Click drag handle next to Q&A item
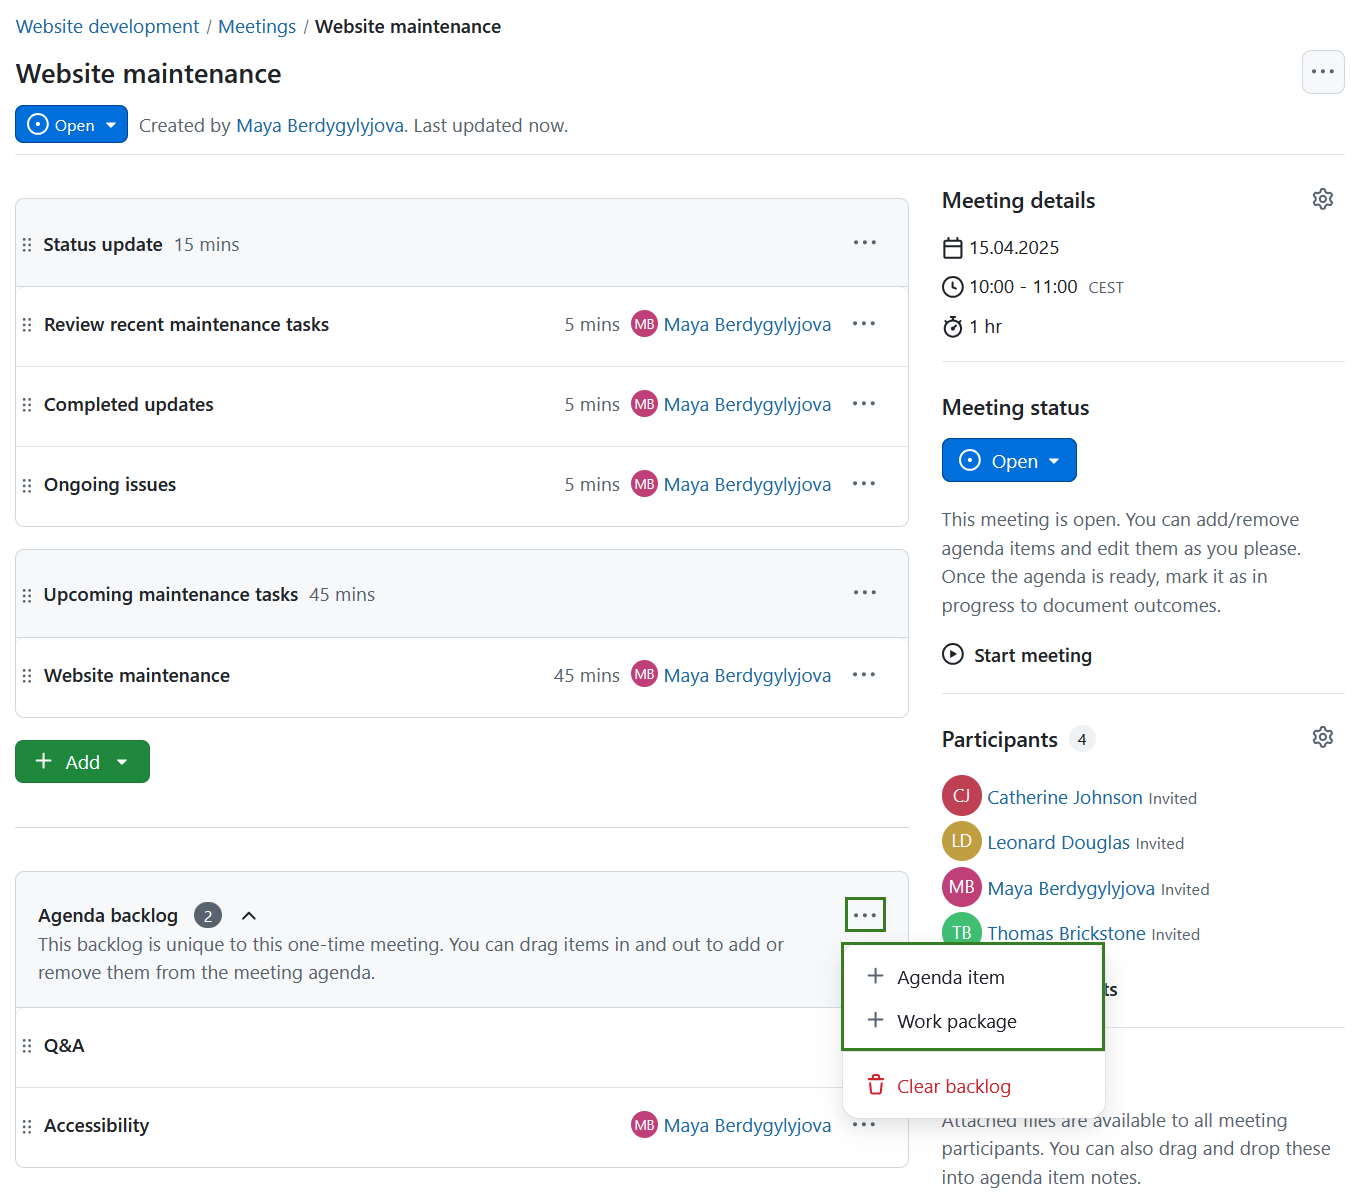The height and width of the screenshot is (1194, 1362). coord(27,1046)
